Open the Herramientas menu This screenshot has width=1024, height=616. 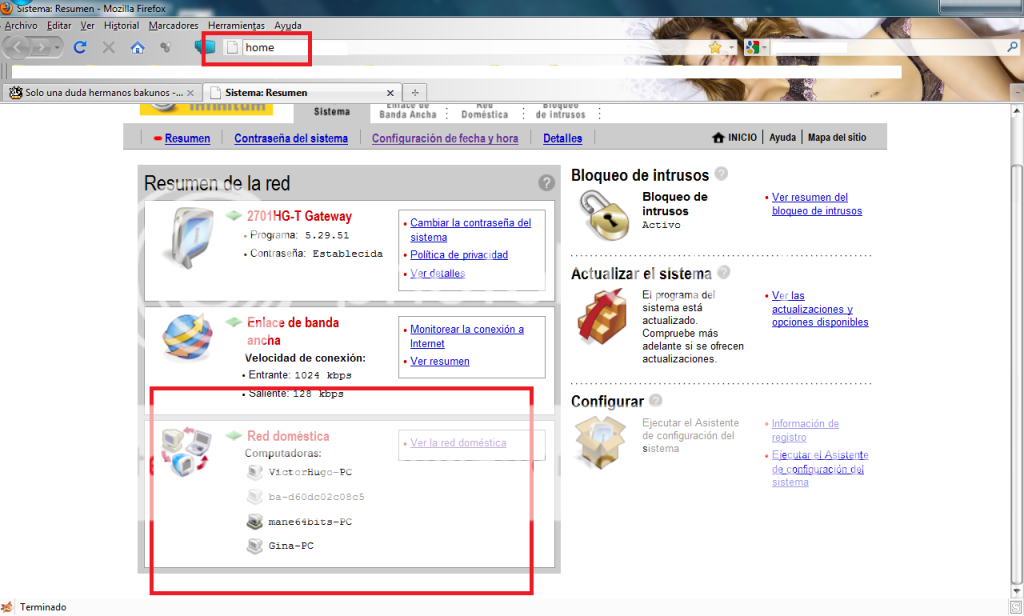coord(236,25)
